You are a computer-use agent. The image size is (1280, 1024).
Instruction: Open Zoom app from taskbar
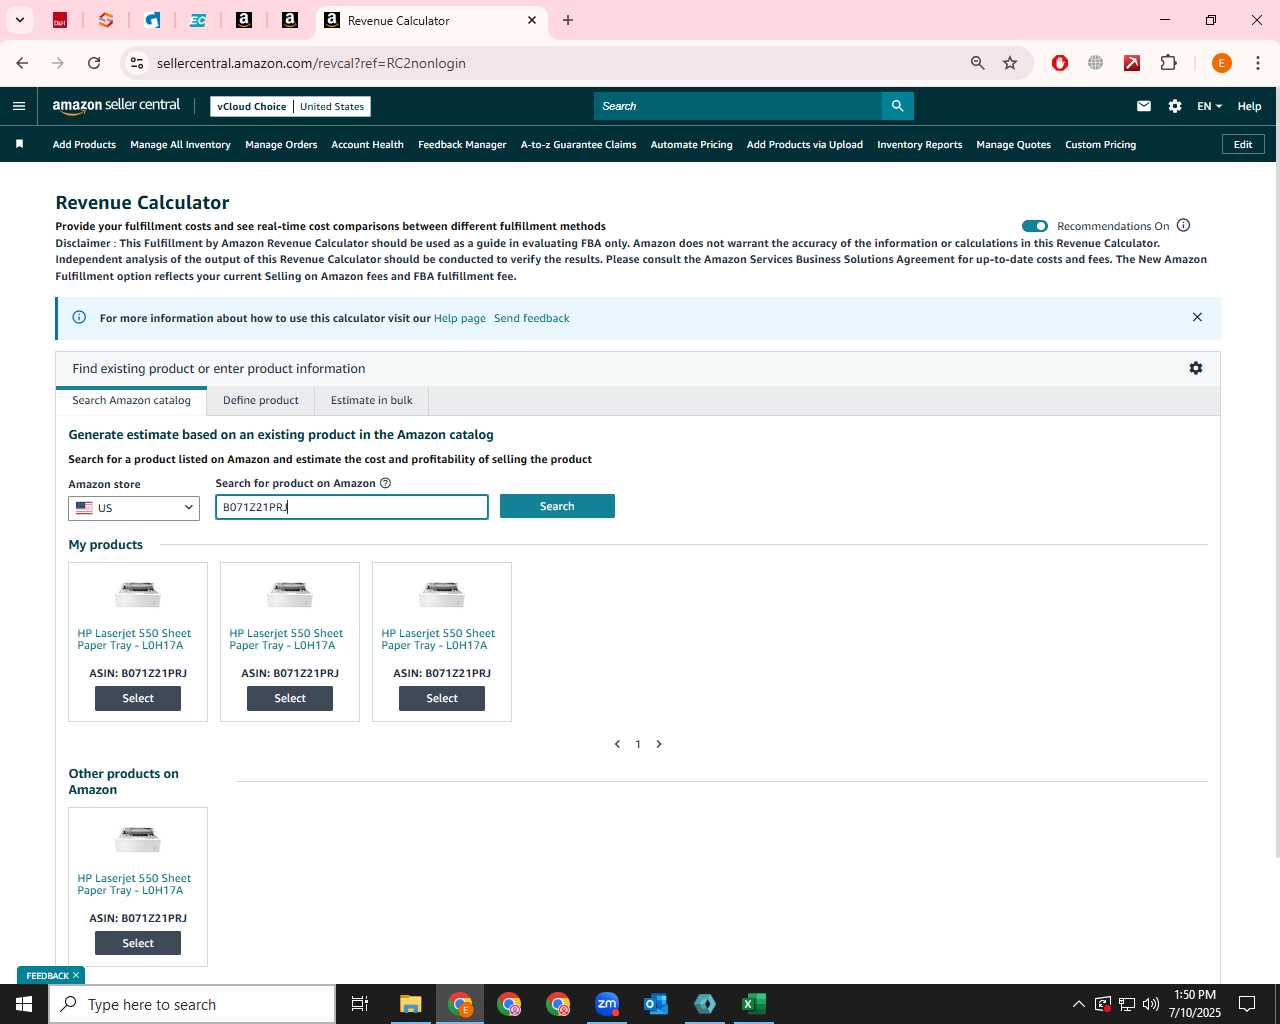(x=607, y=1004)
